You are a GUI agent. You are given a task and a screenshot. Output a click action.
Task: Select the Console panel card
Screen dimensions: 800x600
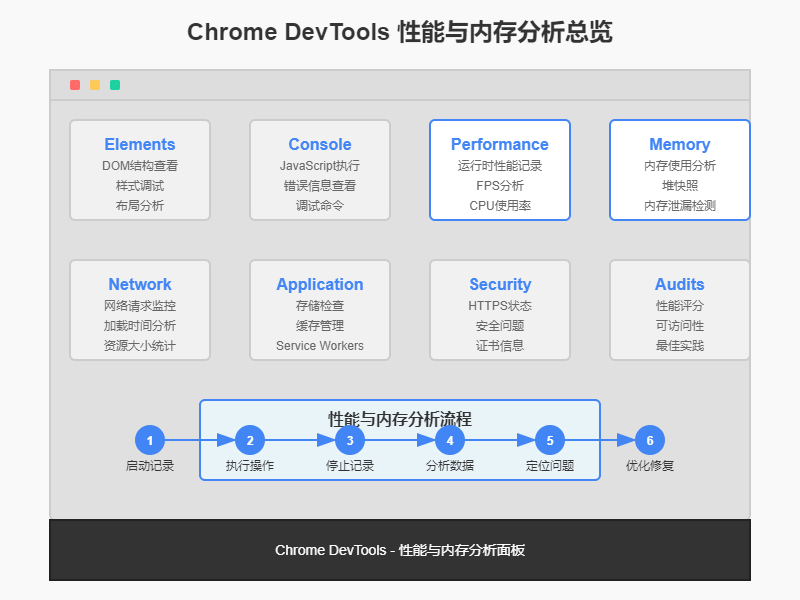(319, 170)
